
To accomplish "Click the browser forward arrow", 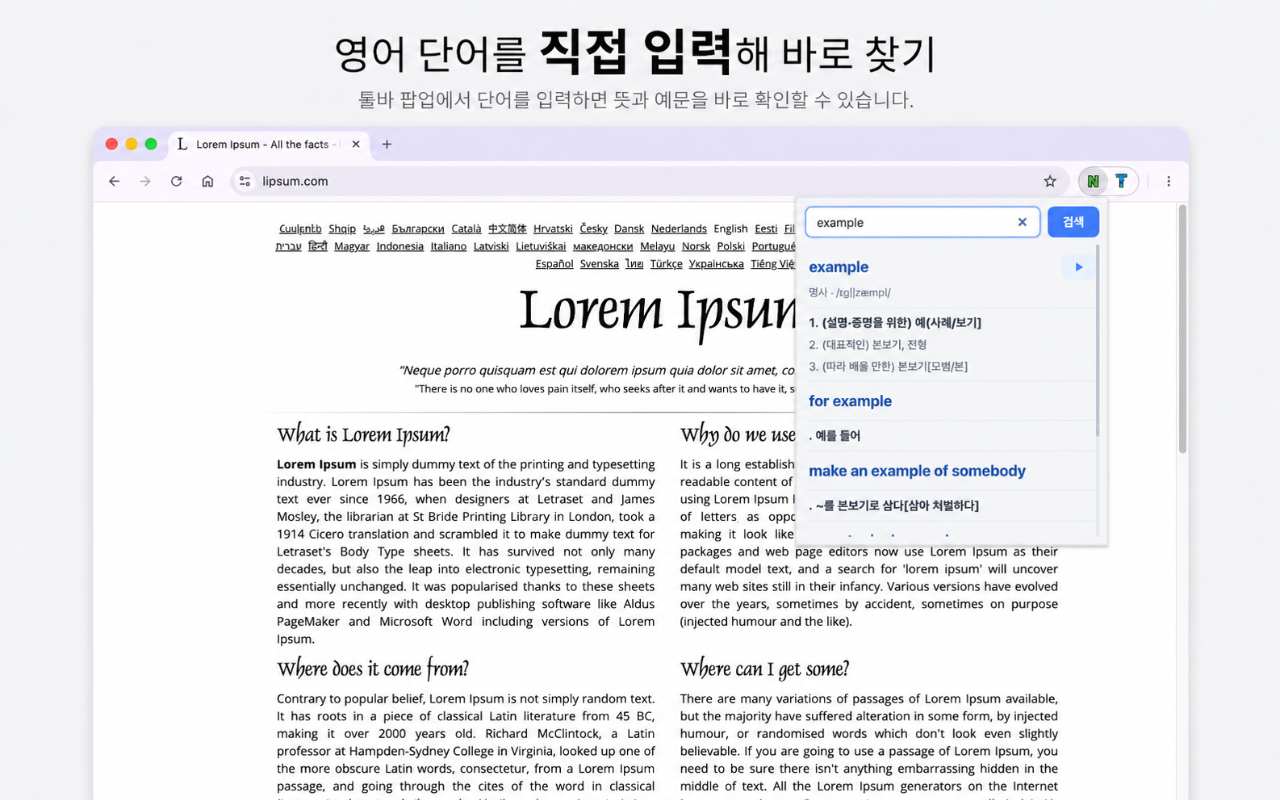I will coord(145,181).
